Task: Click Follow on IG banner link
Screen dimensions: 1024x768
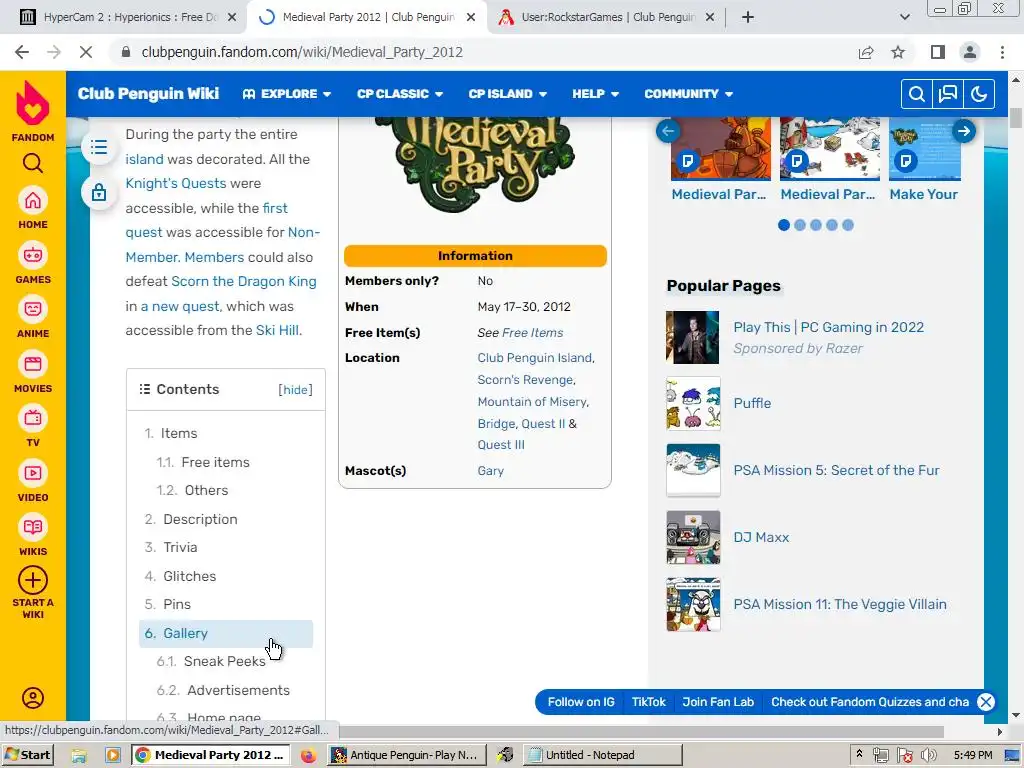Action: (x=581, y=702)
